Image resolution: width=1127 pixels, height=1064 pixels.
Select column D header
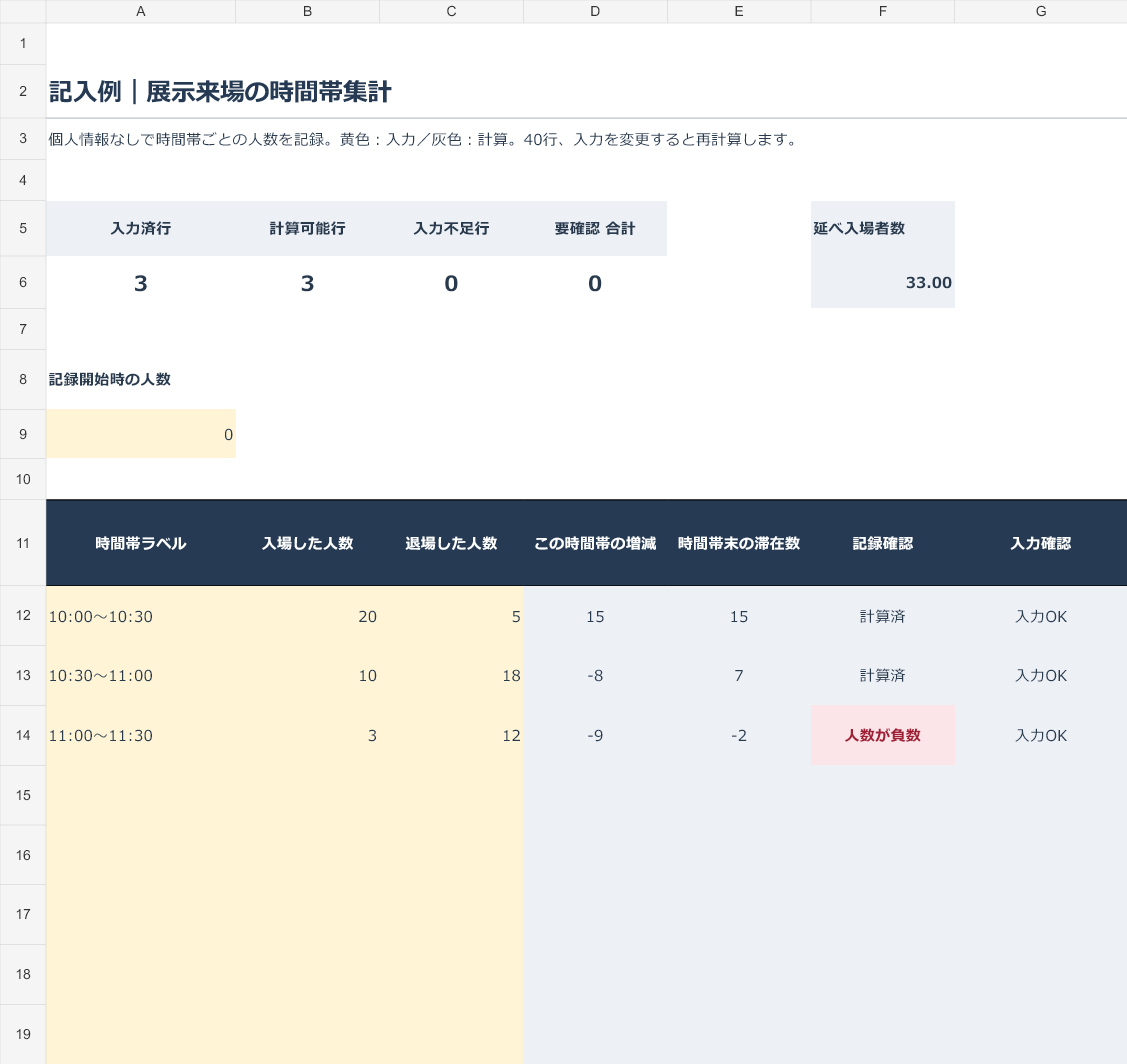click(x=595, y=12)
